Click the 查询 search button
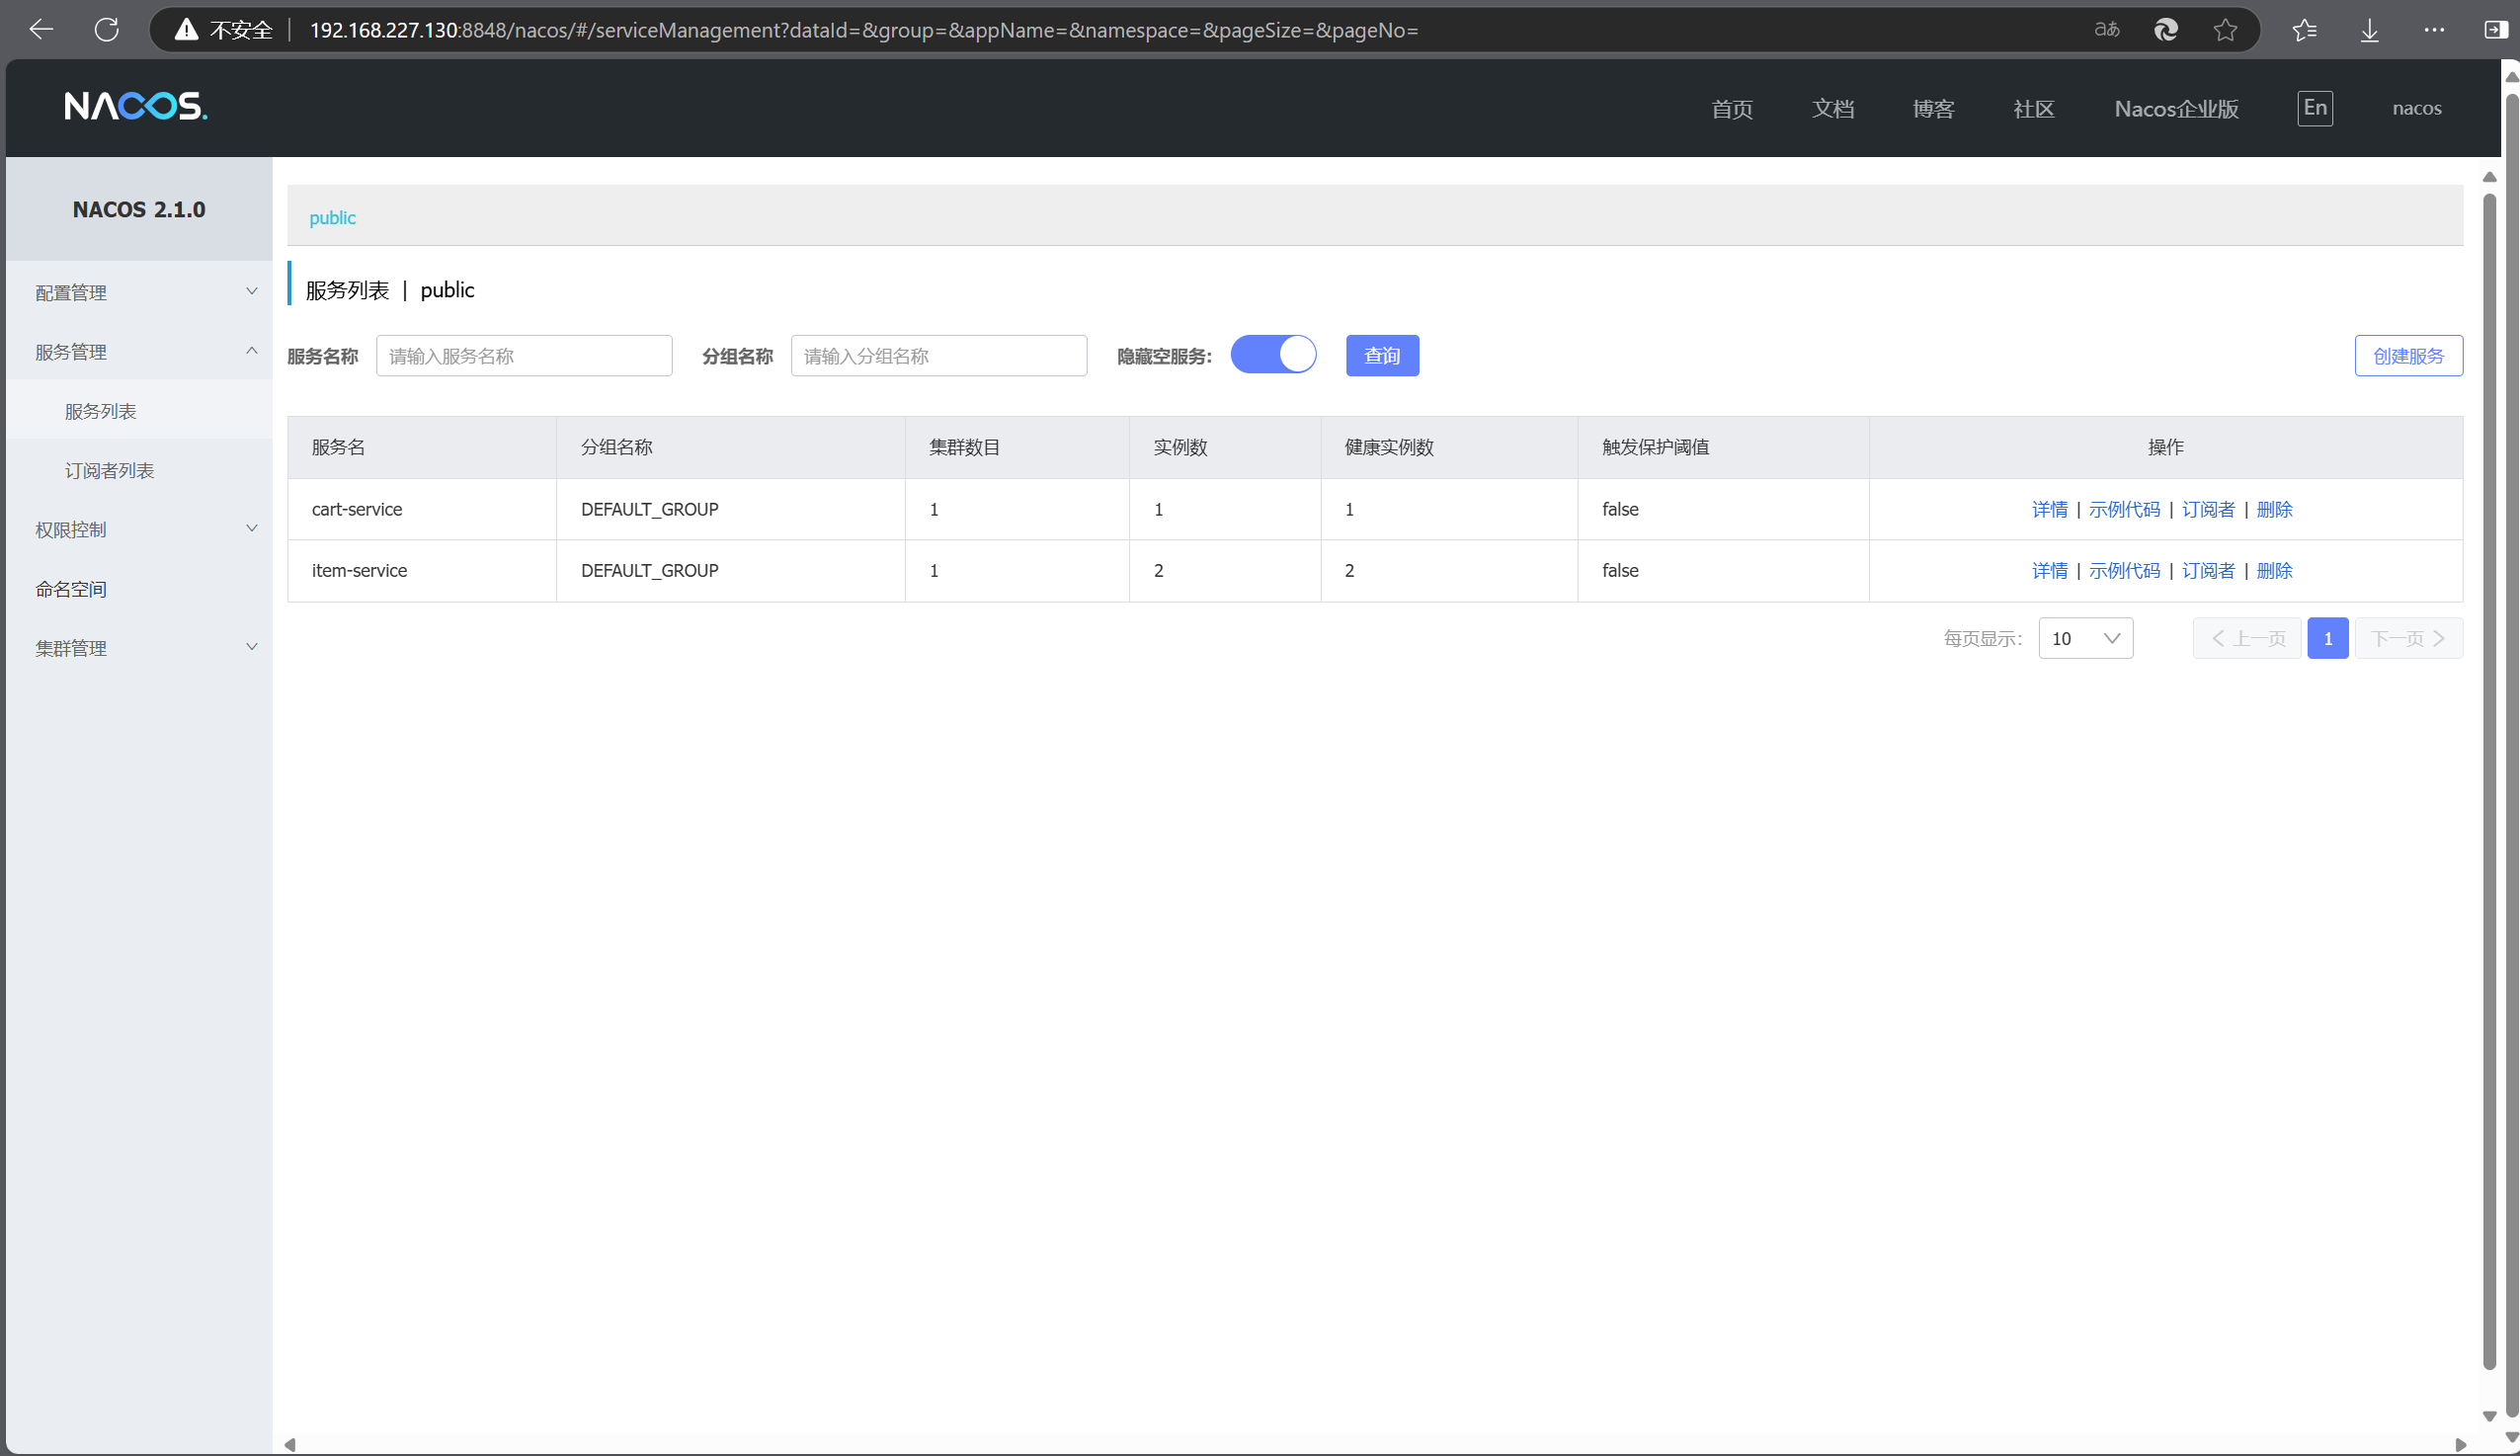2520x1456 pixels. point(1382,356)
